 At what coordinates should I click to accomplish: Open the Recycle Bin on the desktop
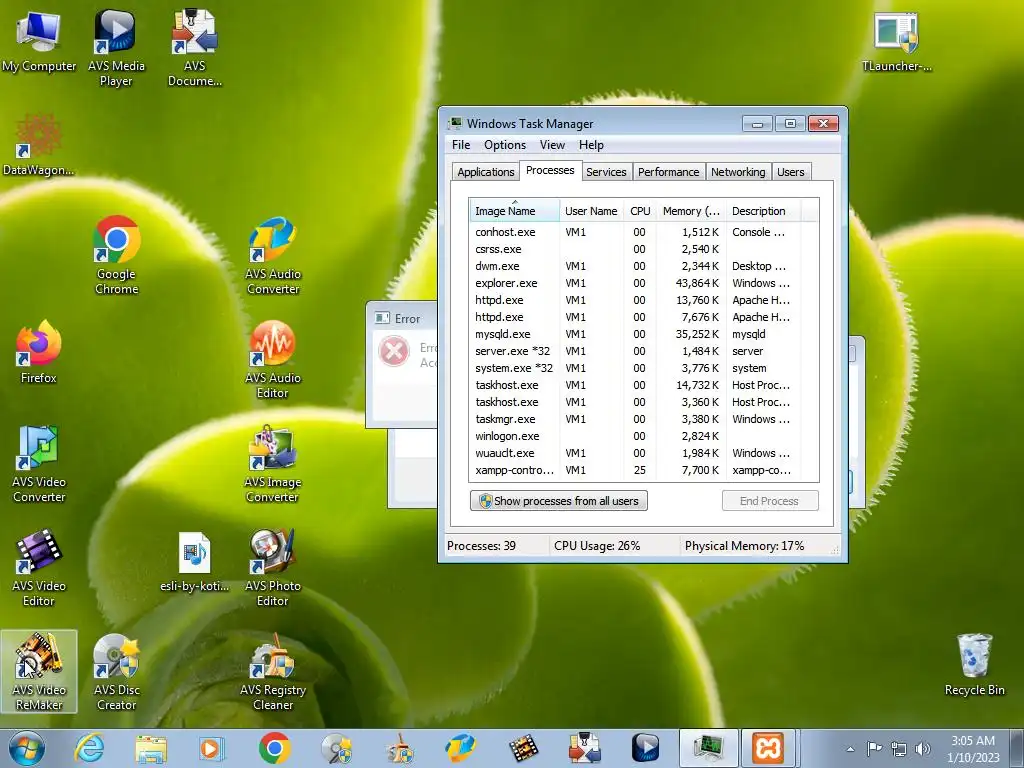[974, 665]
